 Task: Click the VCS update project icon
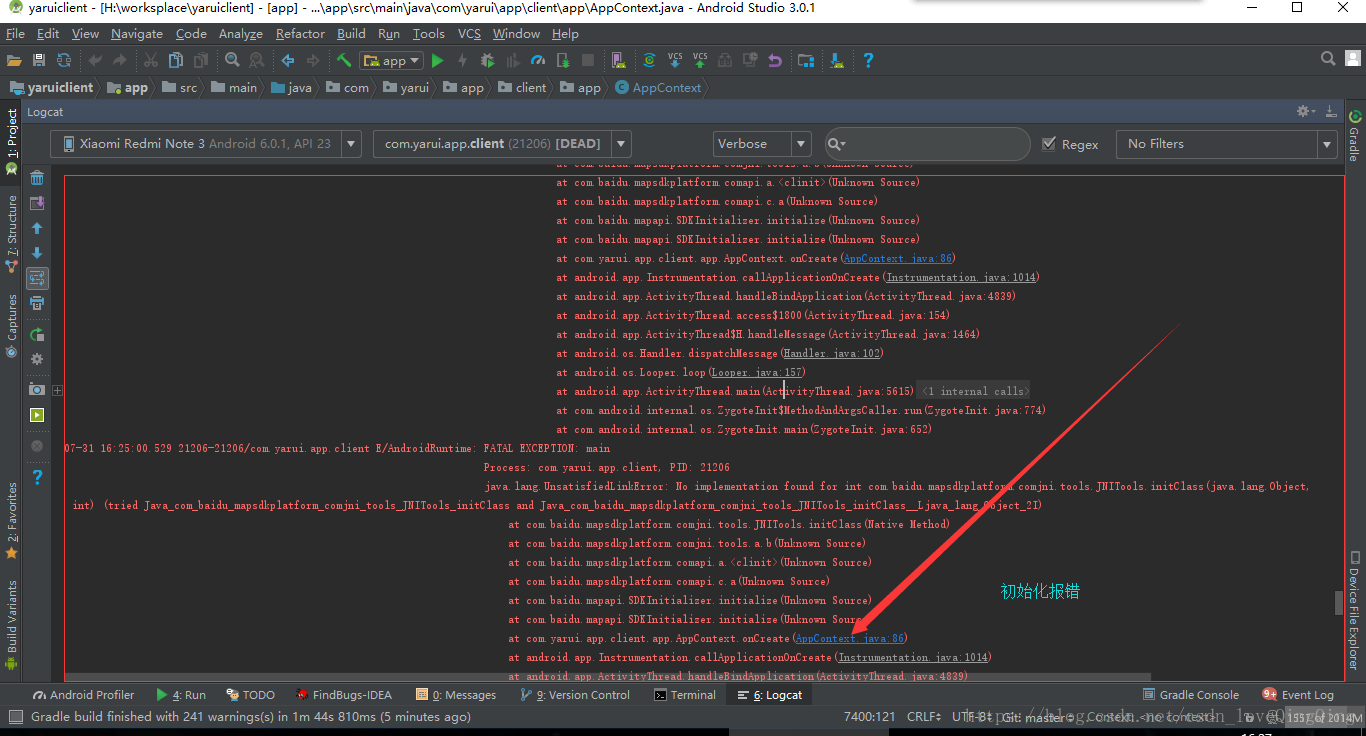pyautogui.click(x=675, y=60)
